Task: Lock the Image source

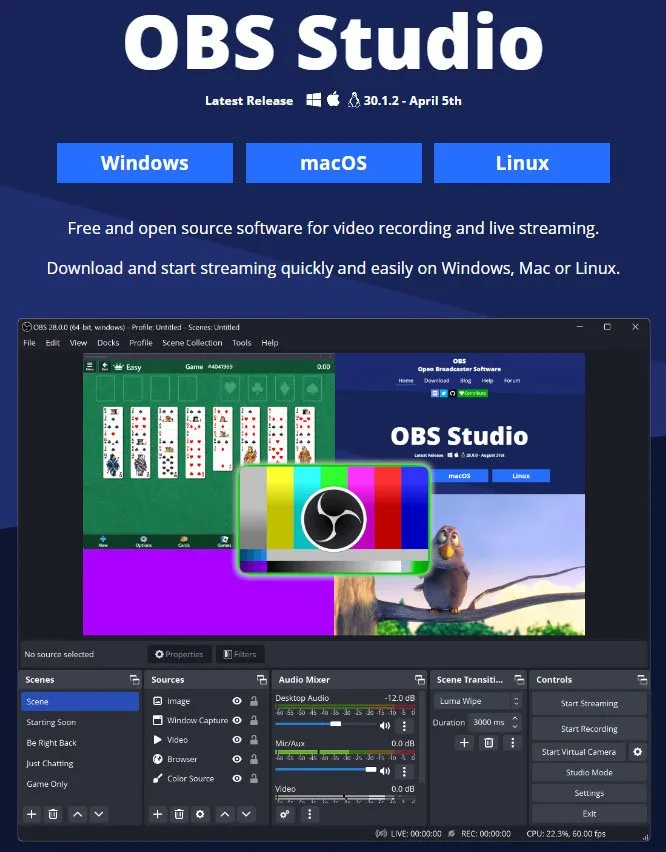Action: (x=254, y=701)
